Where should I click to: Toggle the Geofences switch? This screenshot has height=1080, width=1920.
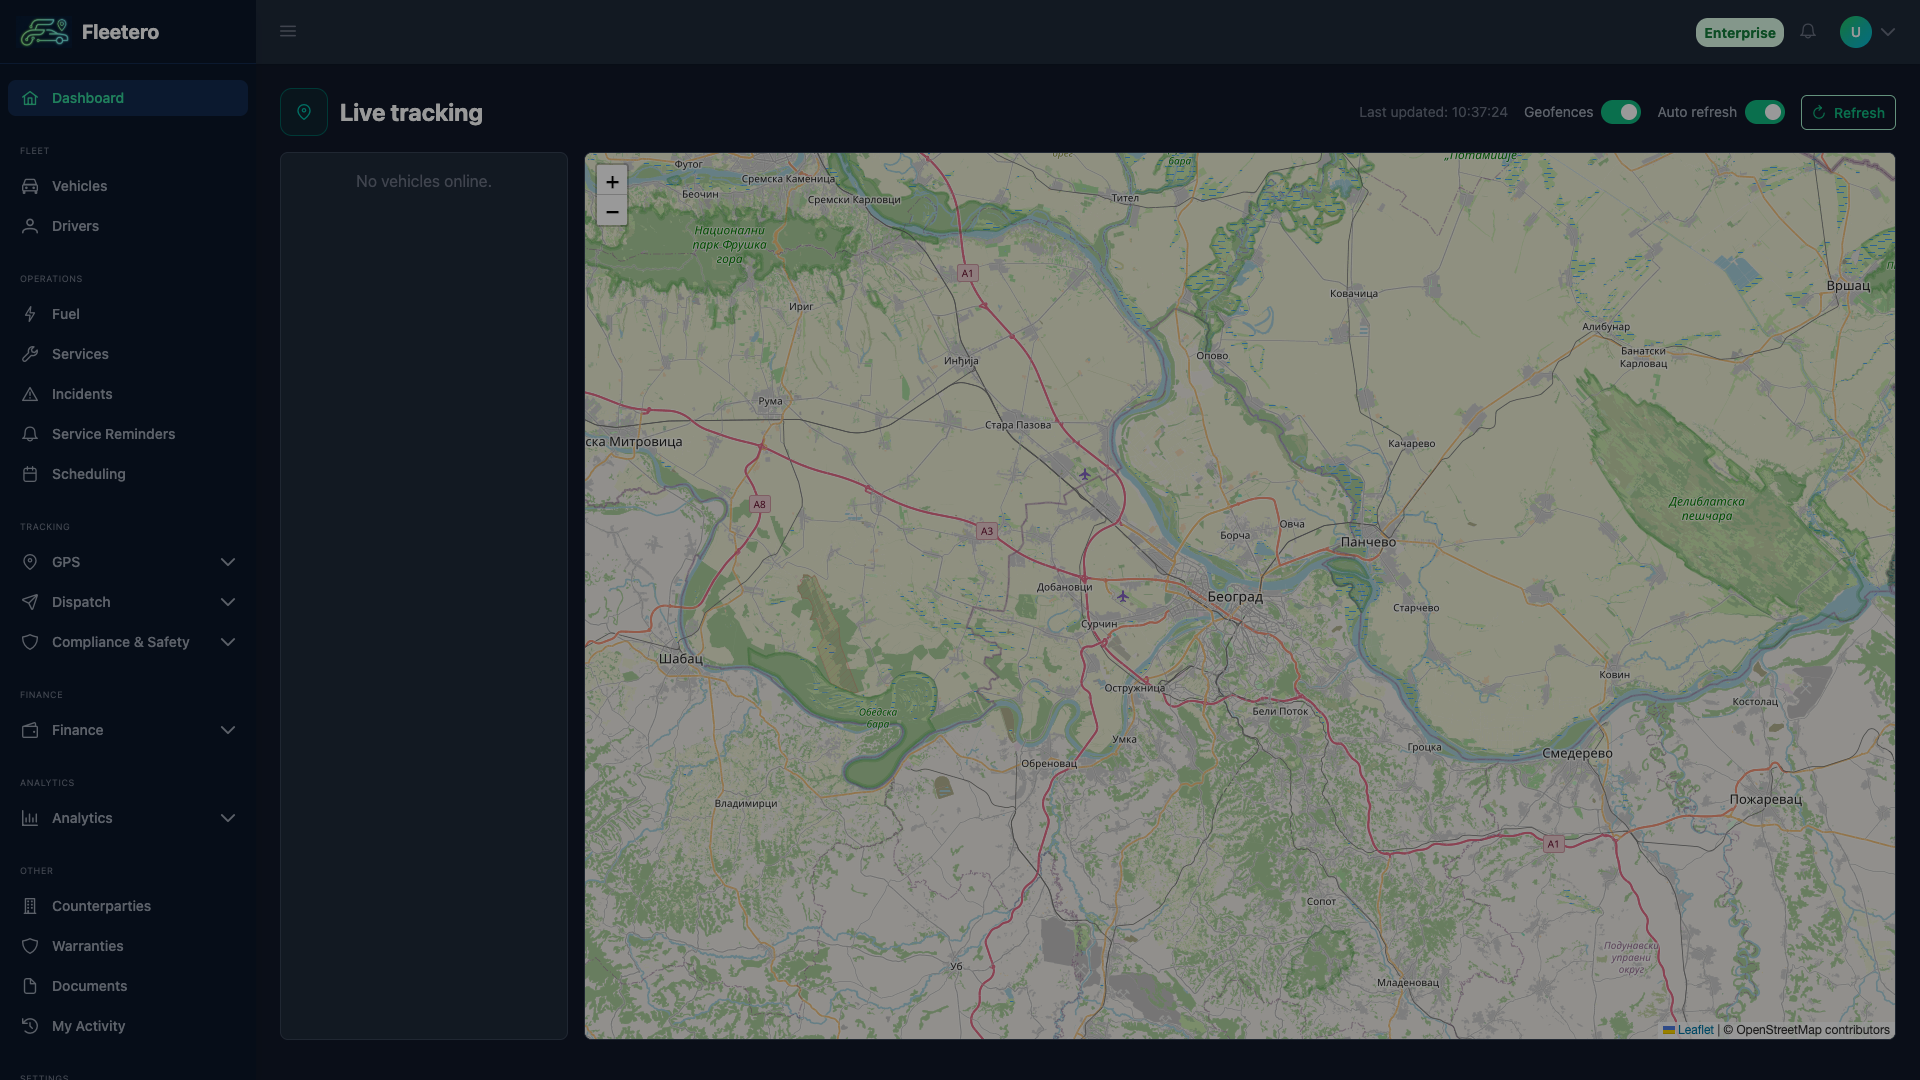(x=1620, y=112)
